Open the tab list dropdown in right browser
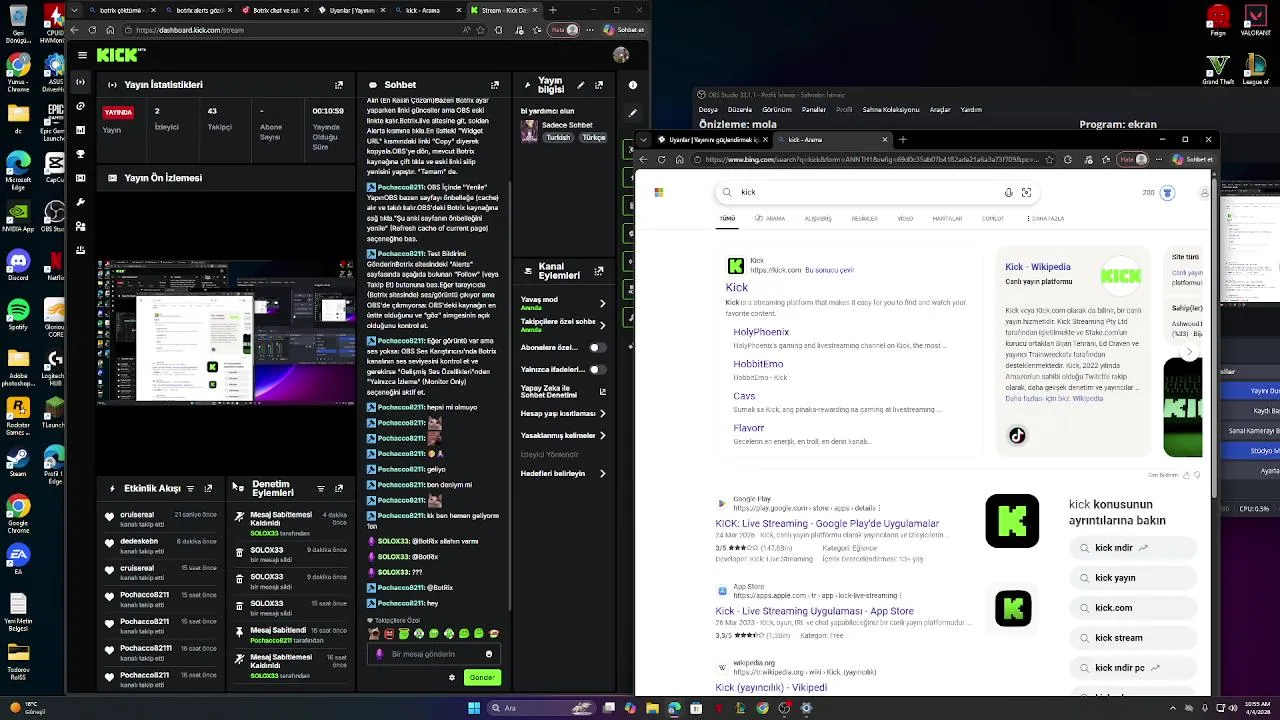1280x720 pixels. [x=644, y=140]
